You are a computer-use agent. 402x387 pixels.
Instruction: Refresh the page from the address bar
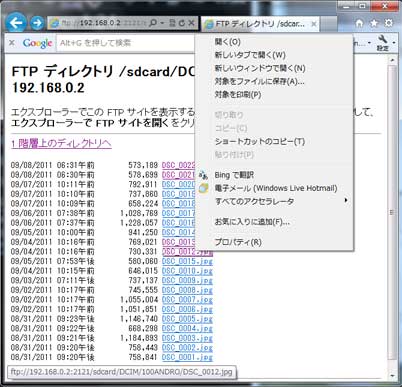(x=182, y=23)
